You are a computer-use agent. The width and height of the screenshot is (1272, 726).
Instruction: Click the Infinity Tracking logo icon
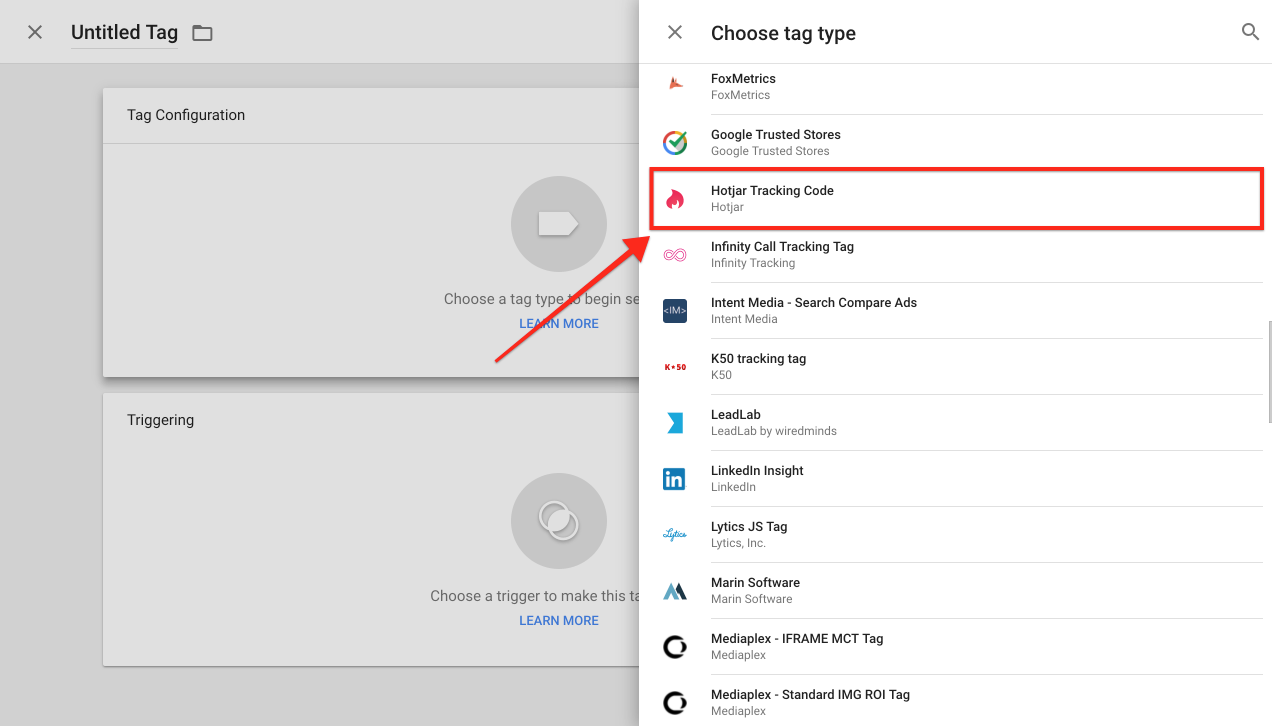(x=675, y=255)
